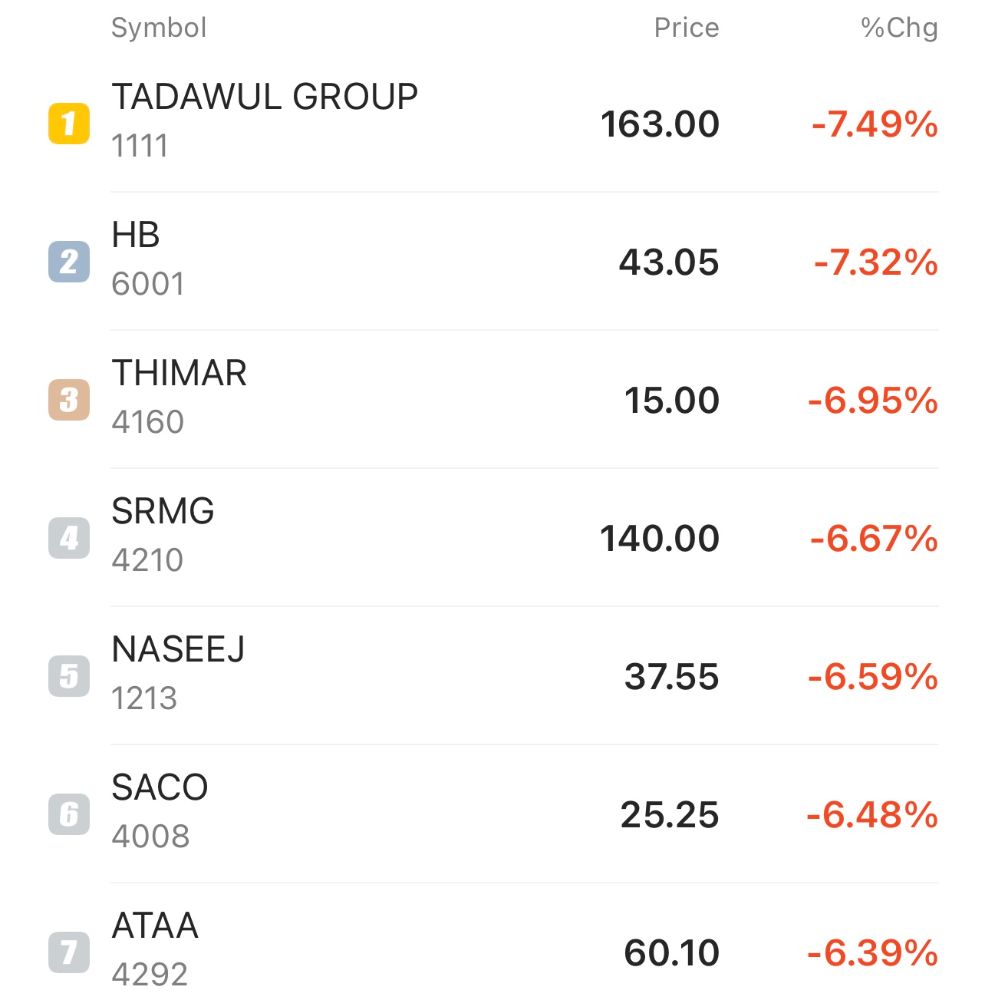
Task: View the SACO 4008 listing
Action: [x=160, y=788]
